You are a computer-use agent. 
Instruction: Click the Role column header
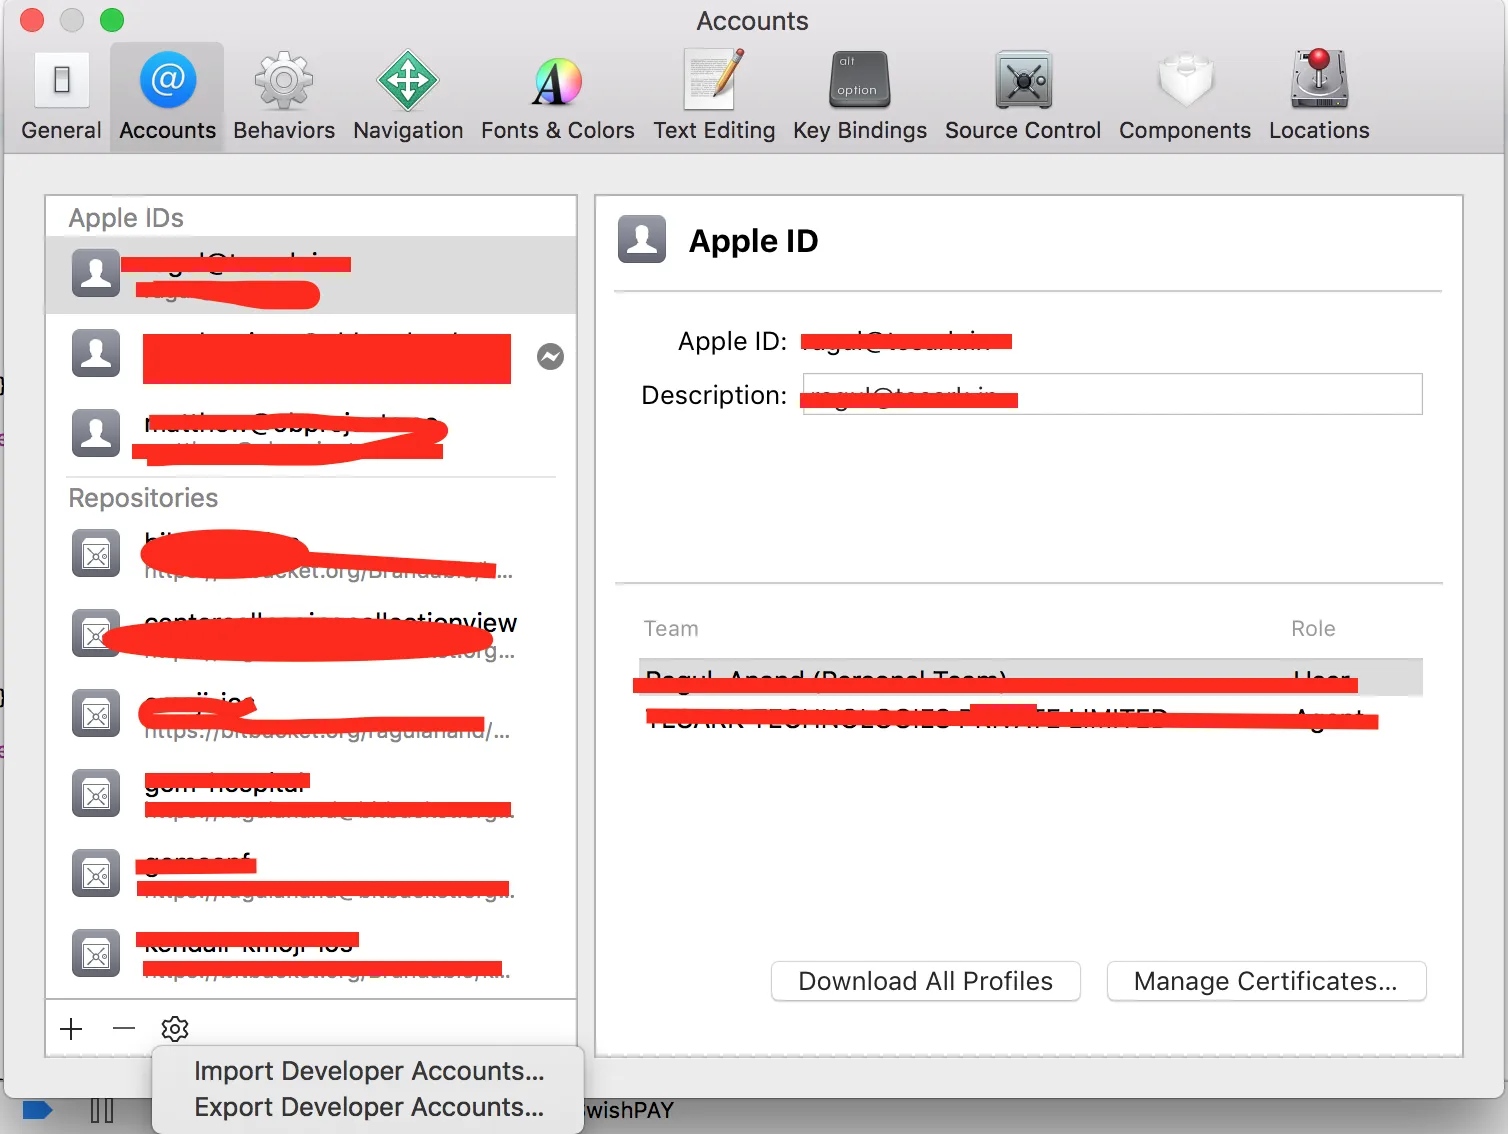pos(1313,628)
